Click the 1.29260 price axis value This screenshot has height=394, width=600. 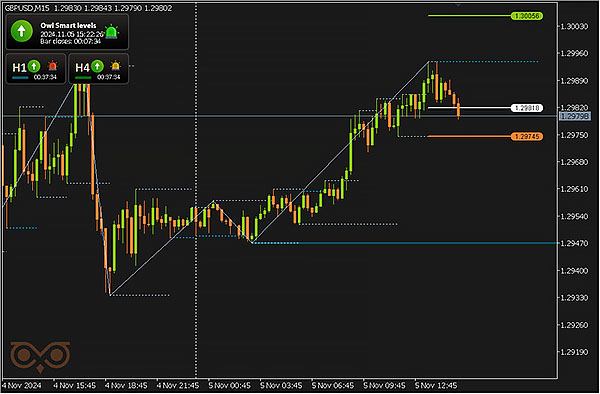coord(574,325)
